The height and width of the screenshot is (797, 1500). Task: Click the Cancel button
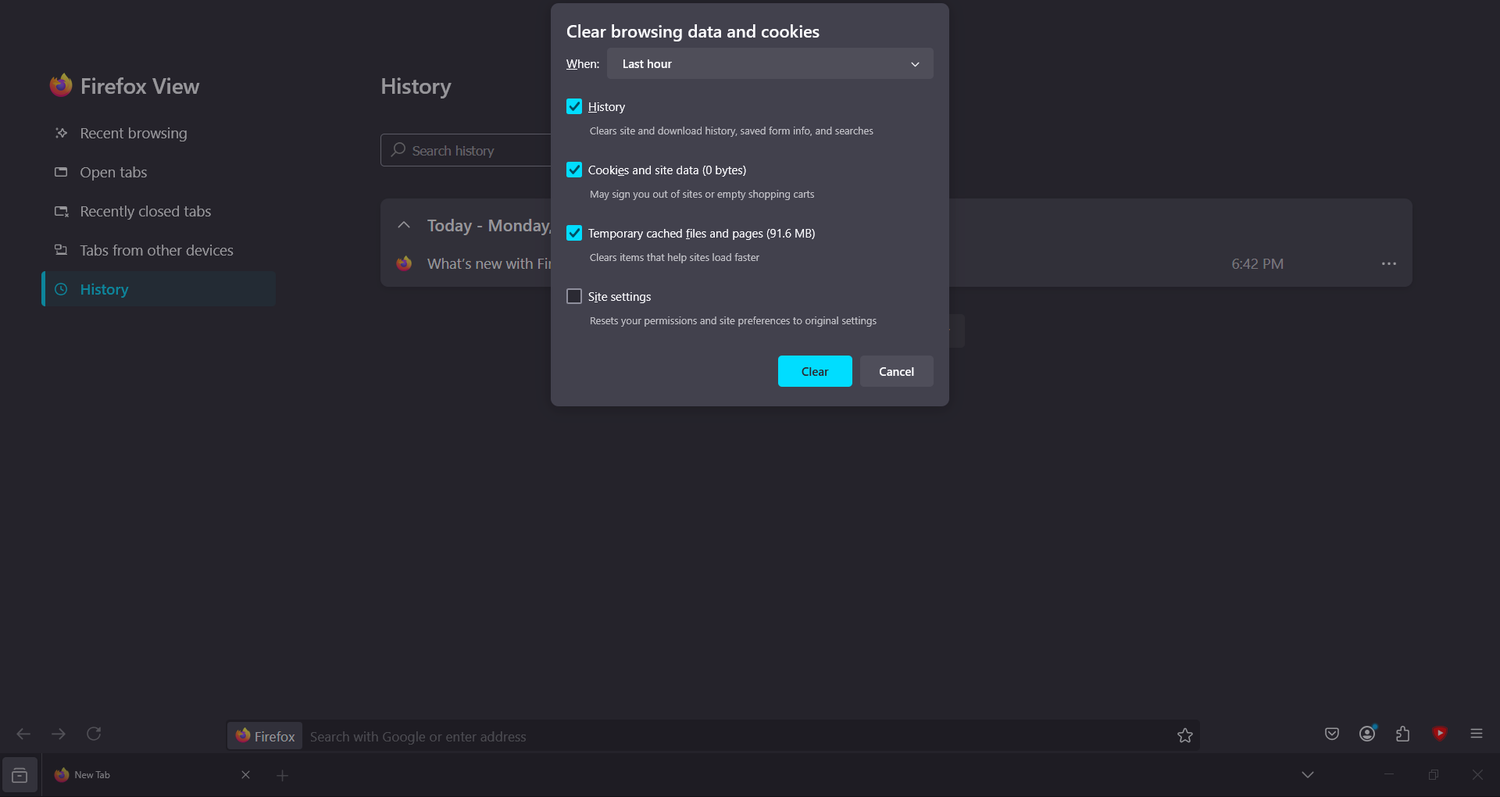click(x=896, y=371)
